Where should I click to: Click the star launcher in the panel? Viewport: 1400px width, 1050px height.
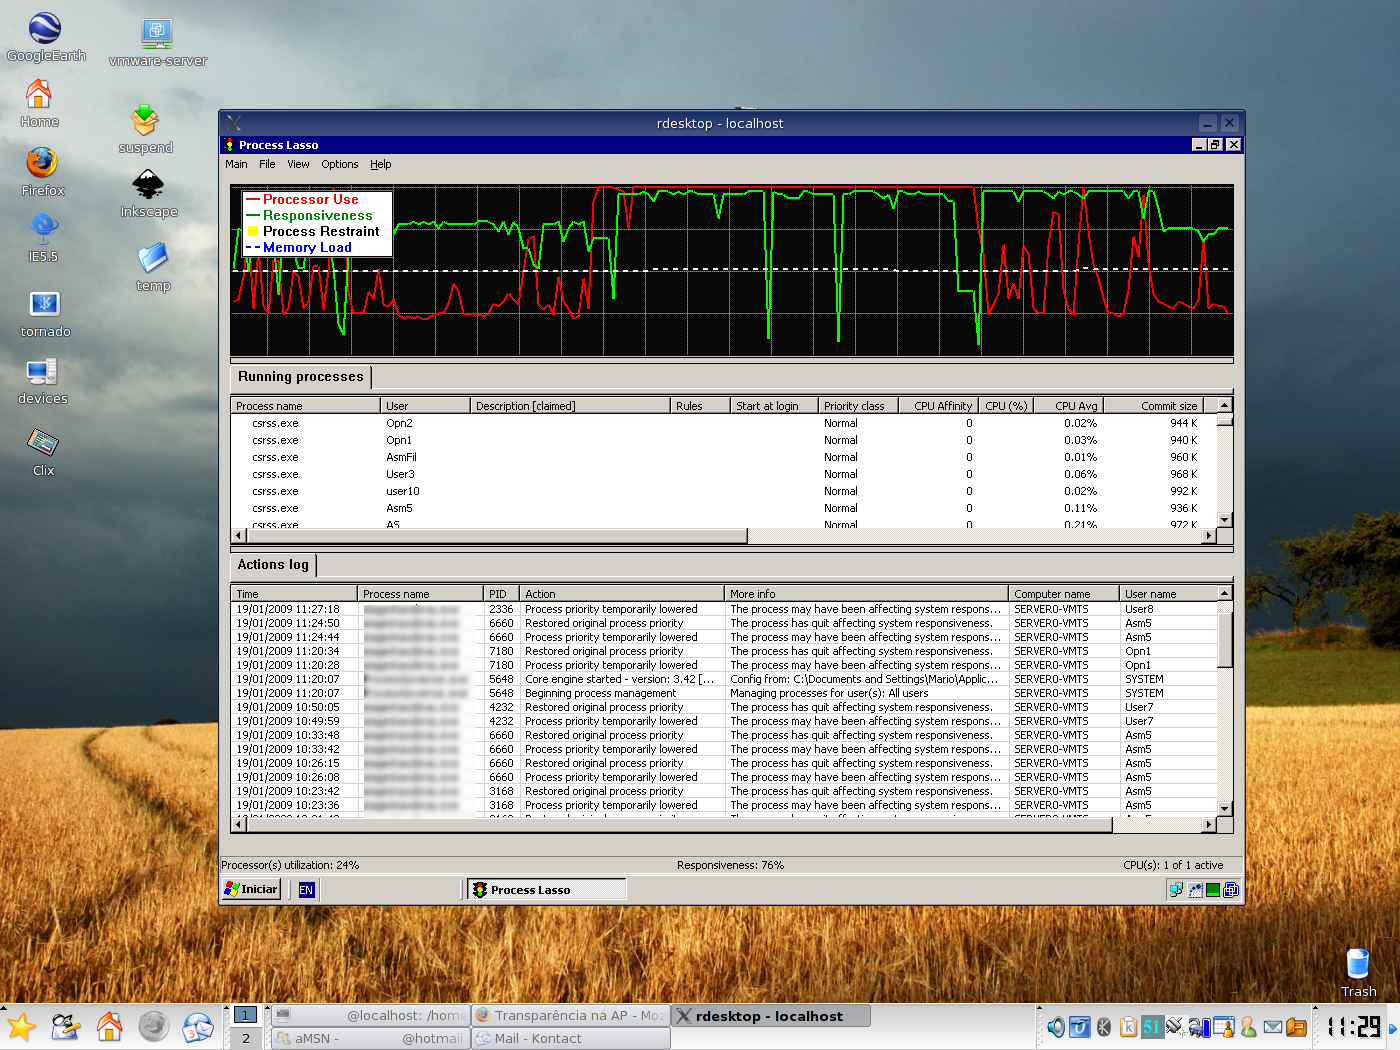(x=21, y=1026)
